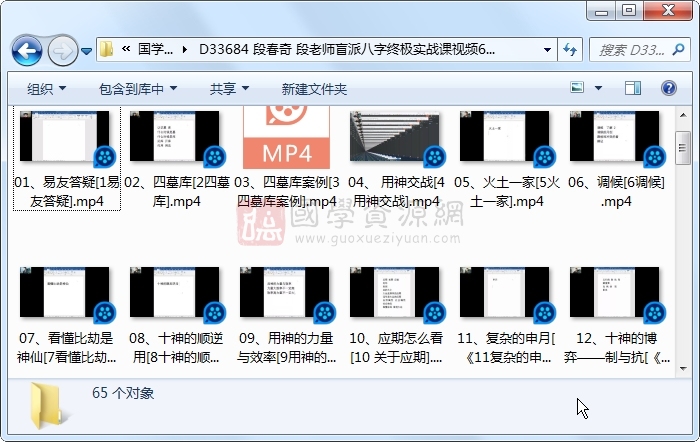Select thumbnail of 12、十神的博弈 video
Image resolution: width=700 pixels, height=442 pixels.
coord(615,292)
